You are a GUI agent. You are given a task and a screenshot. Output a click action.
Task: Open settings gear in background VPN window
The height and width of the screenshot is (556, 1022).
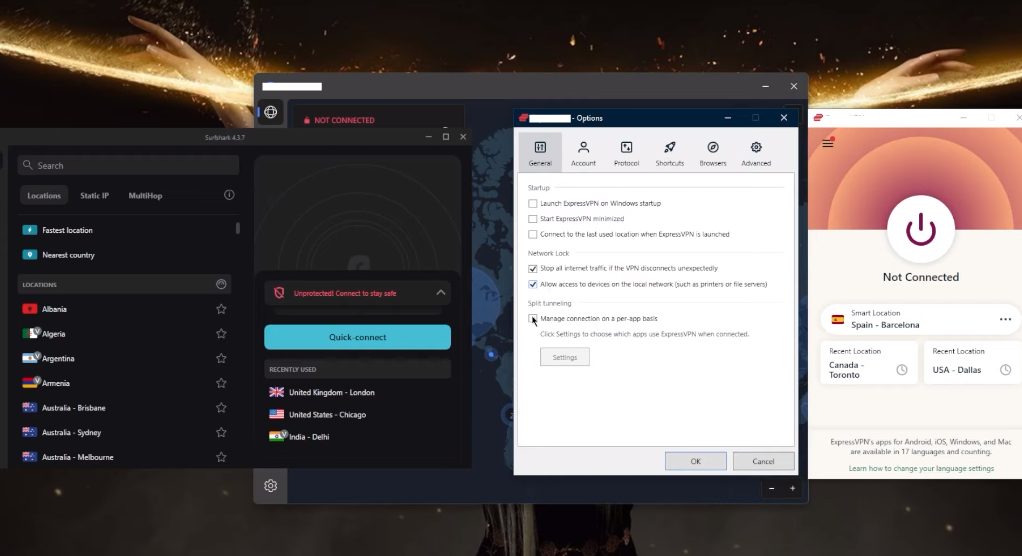click(270, 486)
